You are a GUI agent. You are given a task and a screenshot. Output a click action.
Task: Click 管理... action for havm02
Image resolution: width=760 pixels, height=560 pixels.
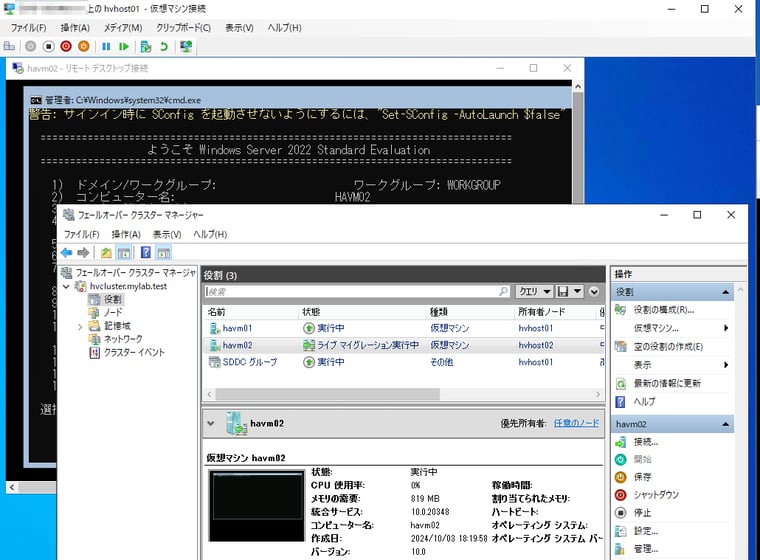[x=645, y=549]
